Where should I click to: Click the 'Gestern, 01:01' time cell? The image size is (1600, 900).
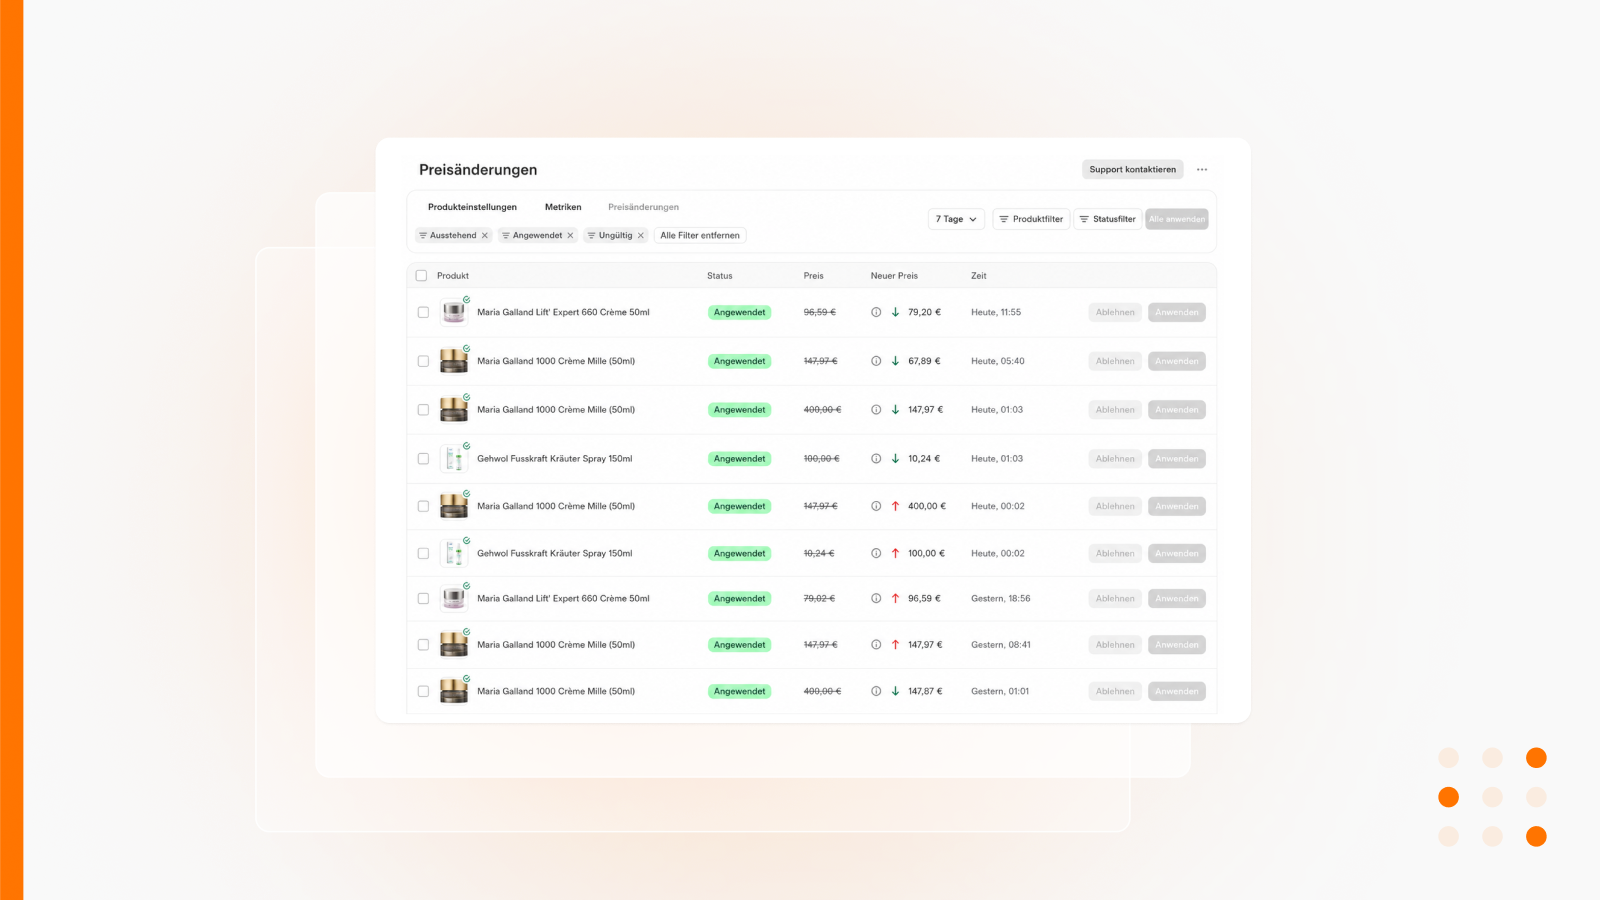pyautogui.click(x=1000, y=691)
